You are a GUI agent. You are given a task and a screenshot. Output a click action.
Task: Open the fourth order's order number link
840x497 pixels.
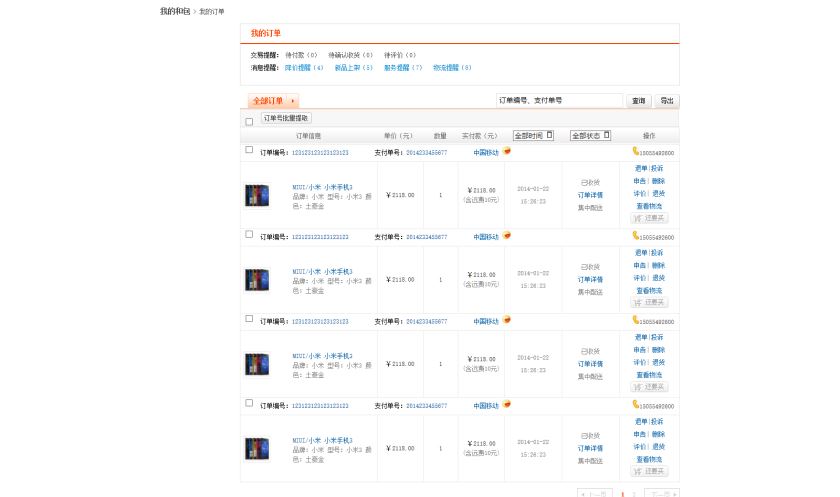click(320, 406)
